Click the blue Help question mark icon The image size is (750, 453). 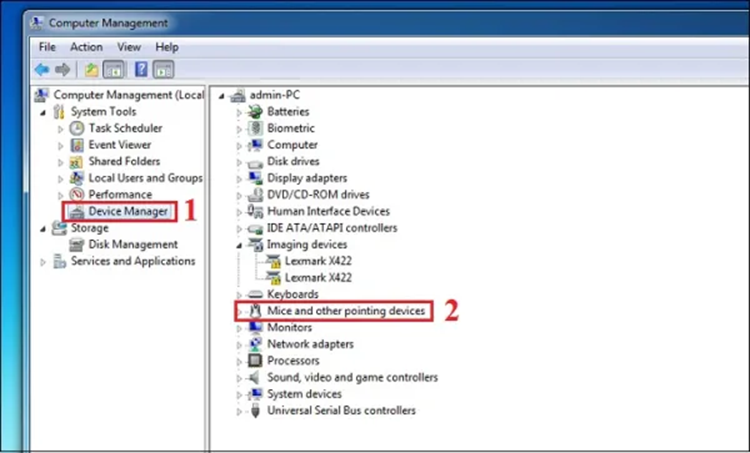(141, 69)
